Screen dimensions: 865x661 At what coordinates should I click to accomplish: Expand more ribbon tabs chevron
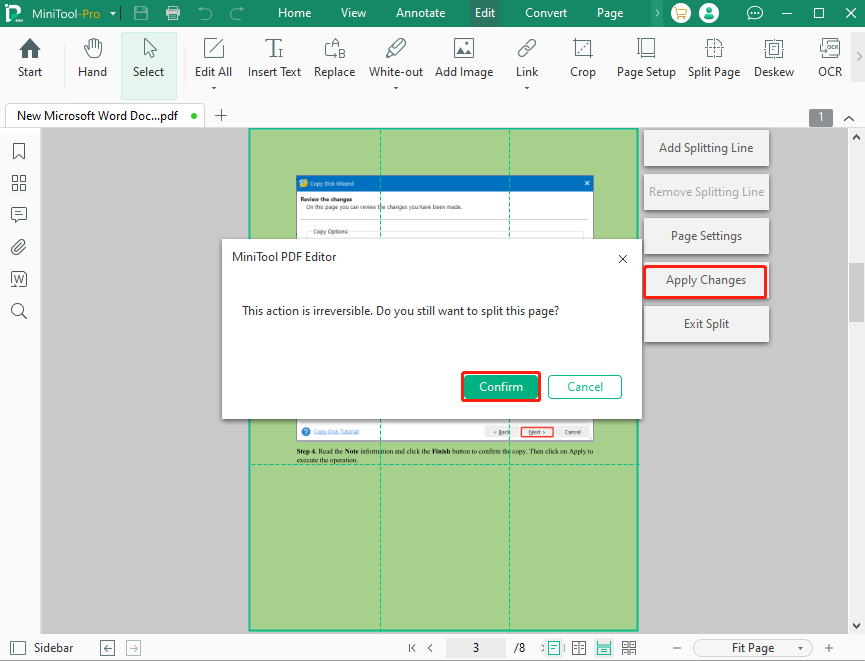coord(657,13)
